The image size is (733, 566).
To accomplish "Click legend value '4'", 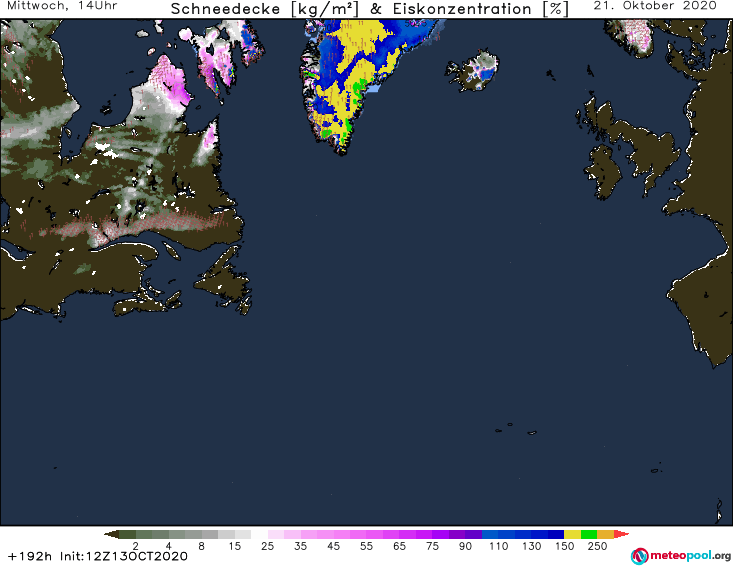I will tap(169, 546).
